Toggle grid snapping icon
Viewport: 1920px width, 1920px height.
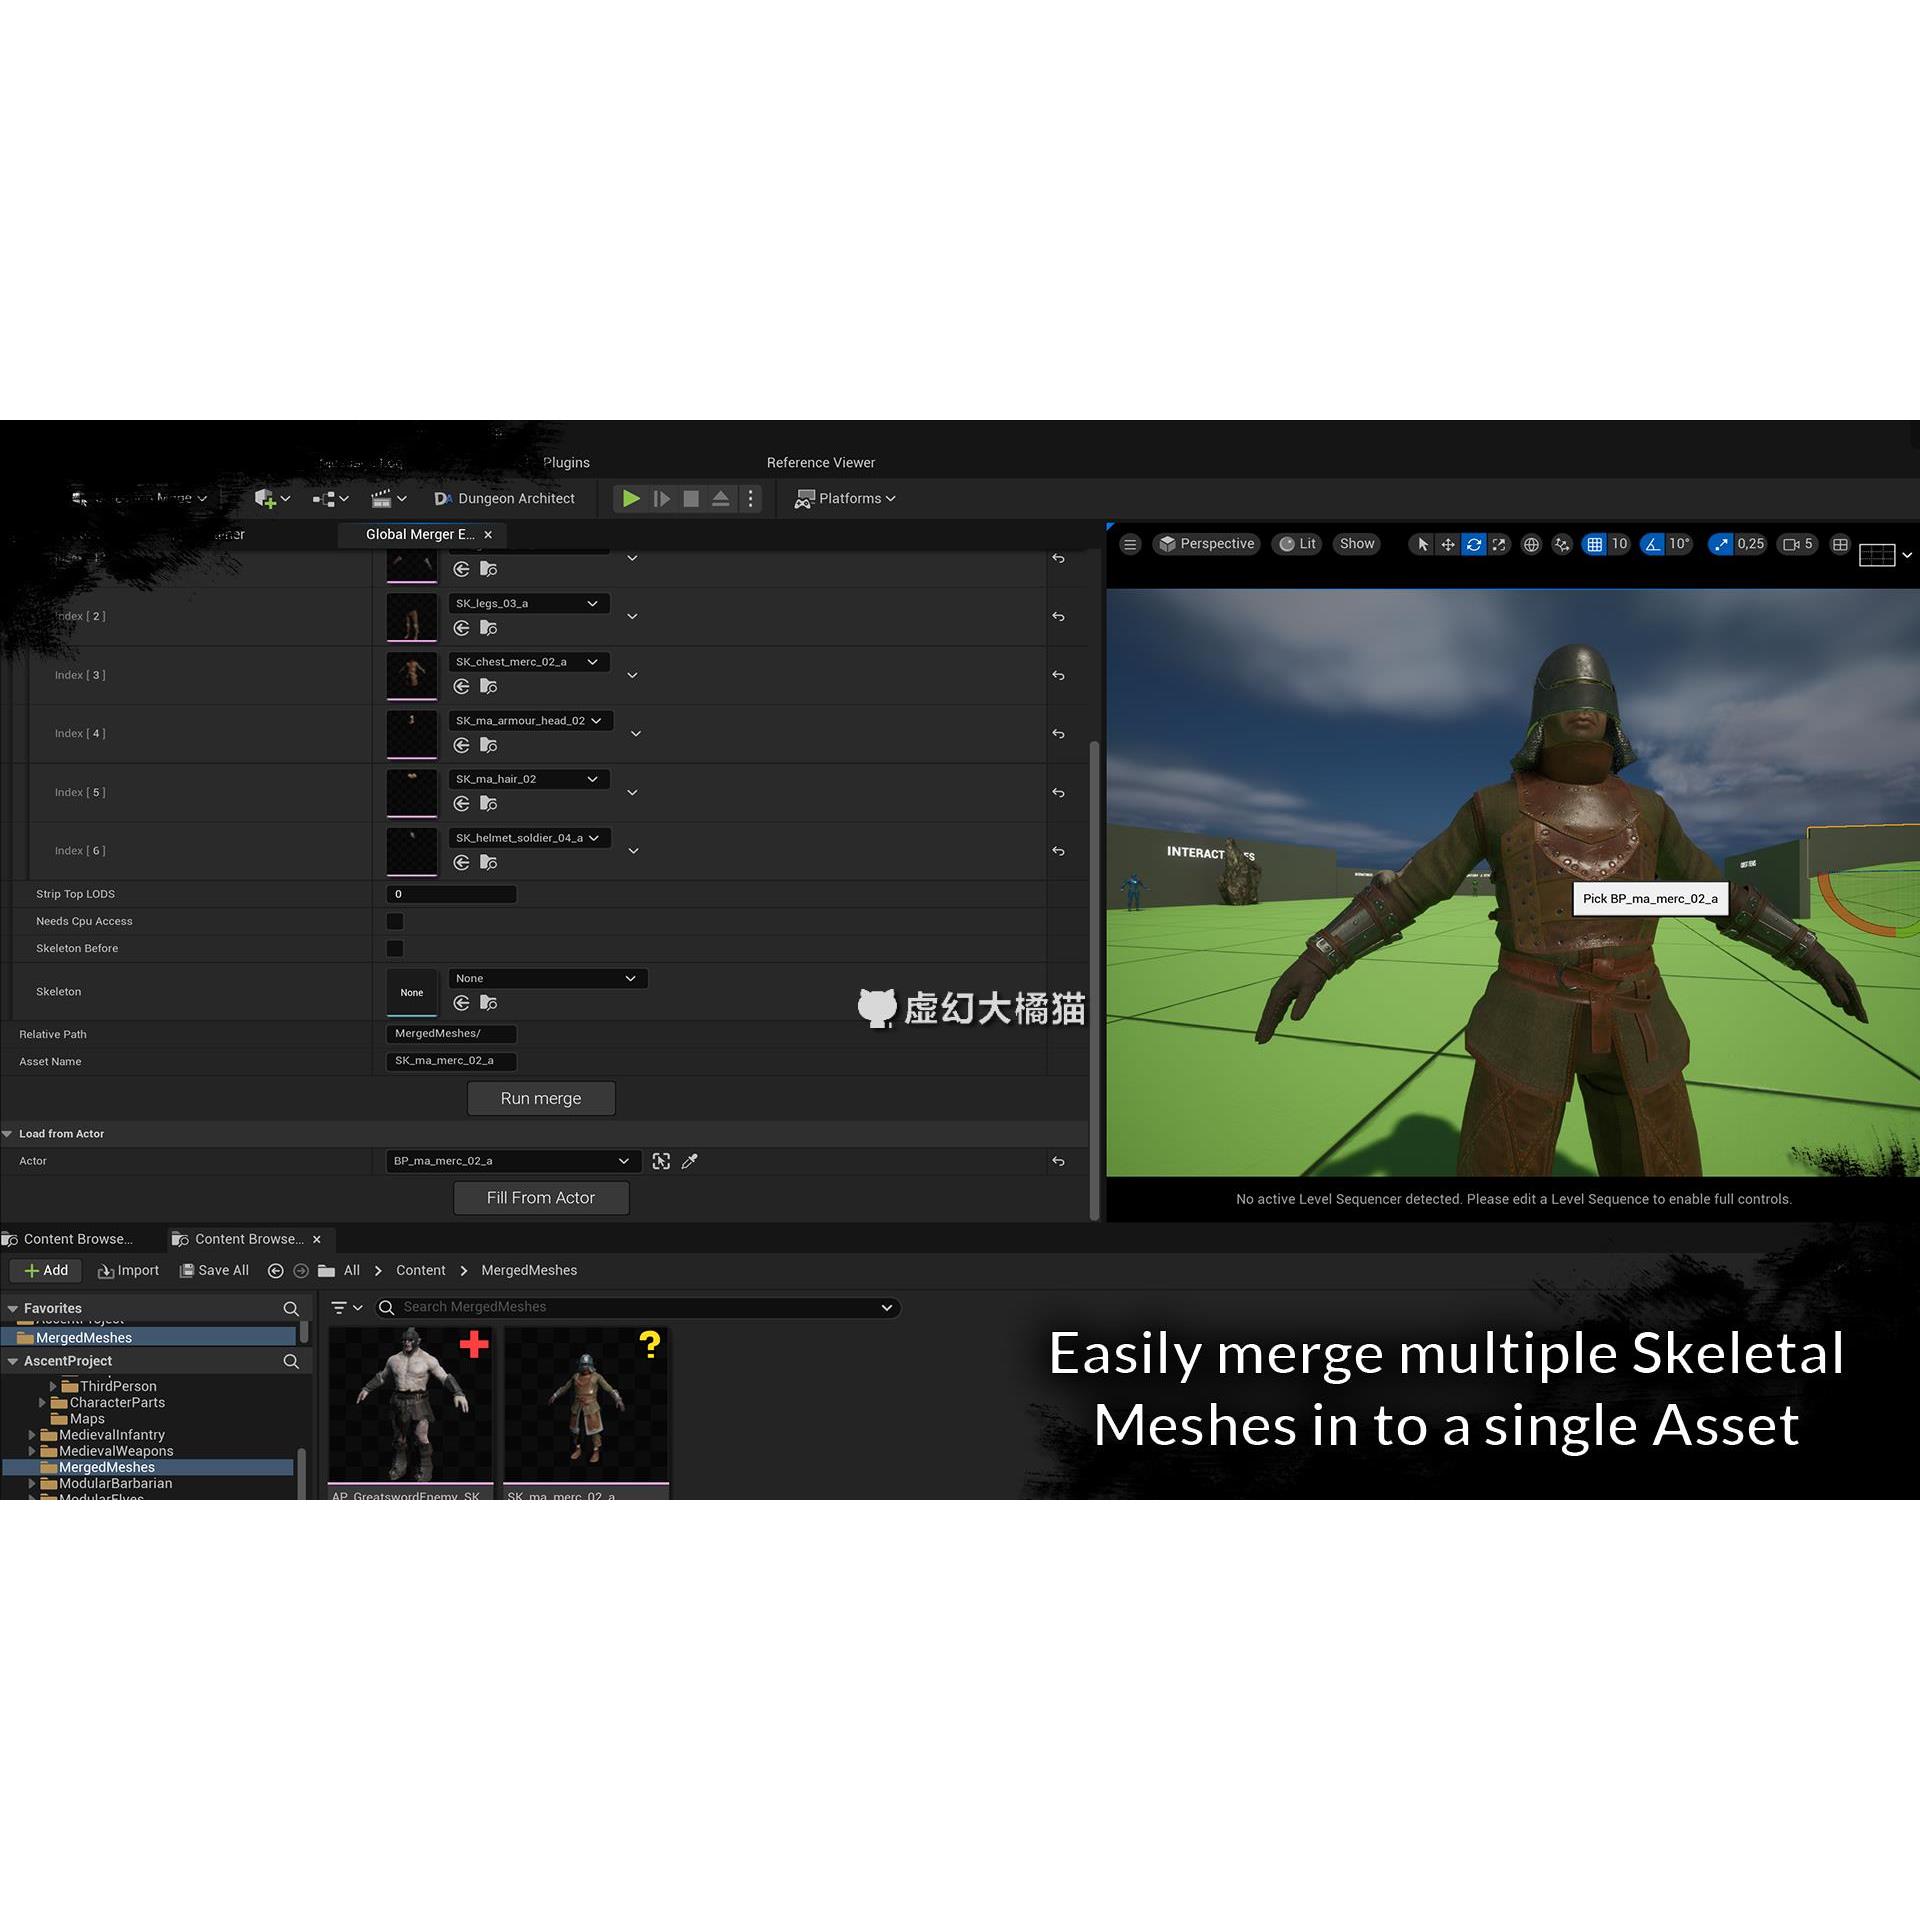tap(1595, 544)
